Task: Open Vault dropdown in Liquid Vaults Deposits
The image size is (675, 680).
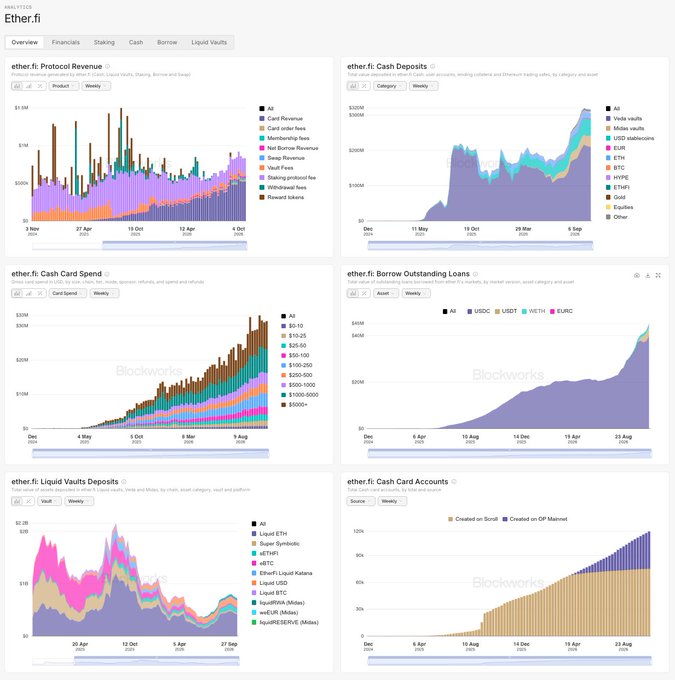Action: (49, 501)
